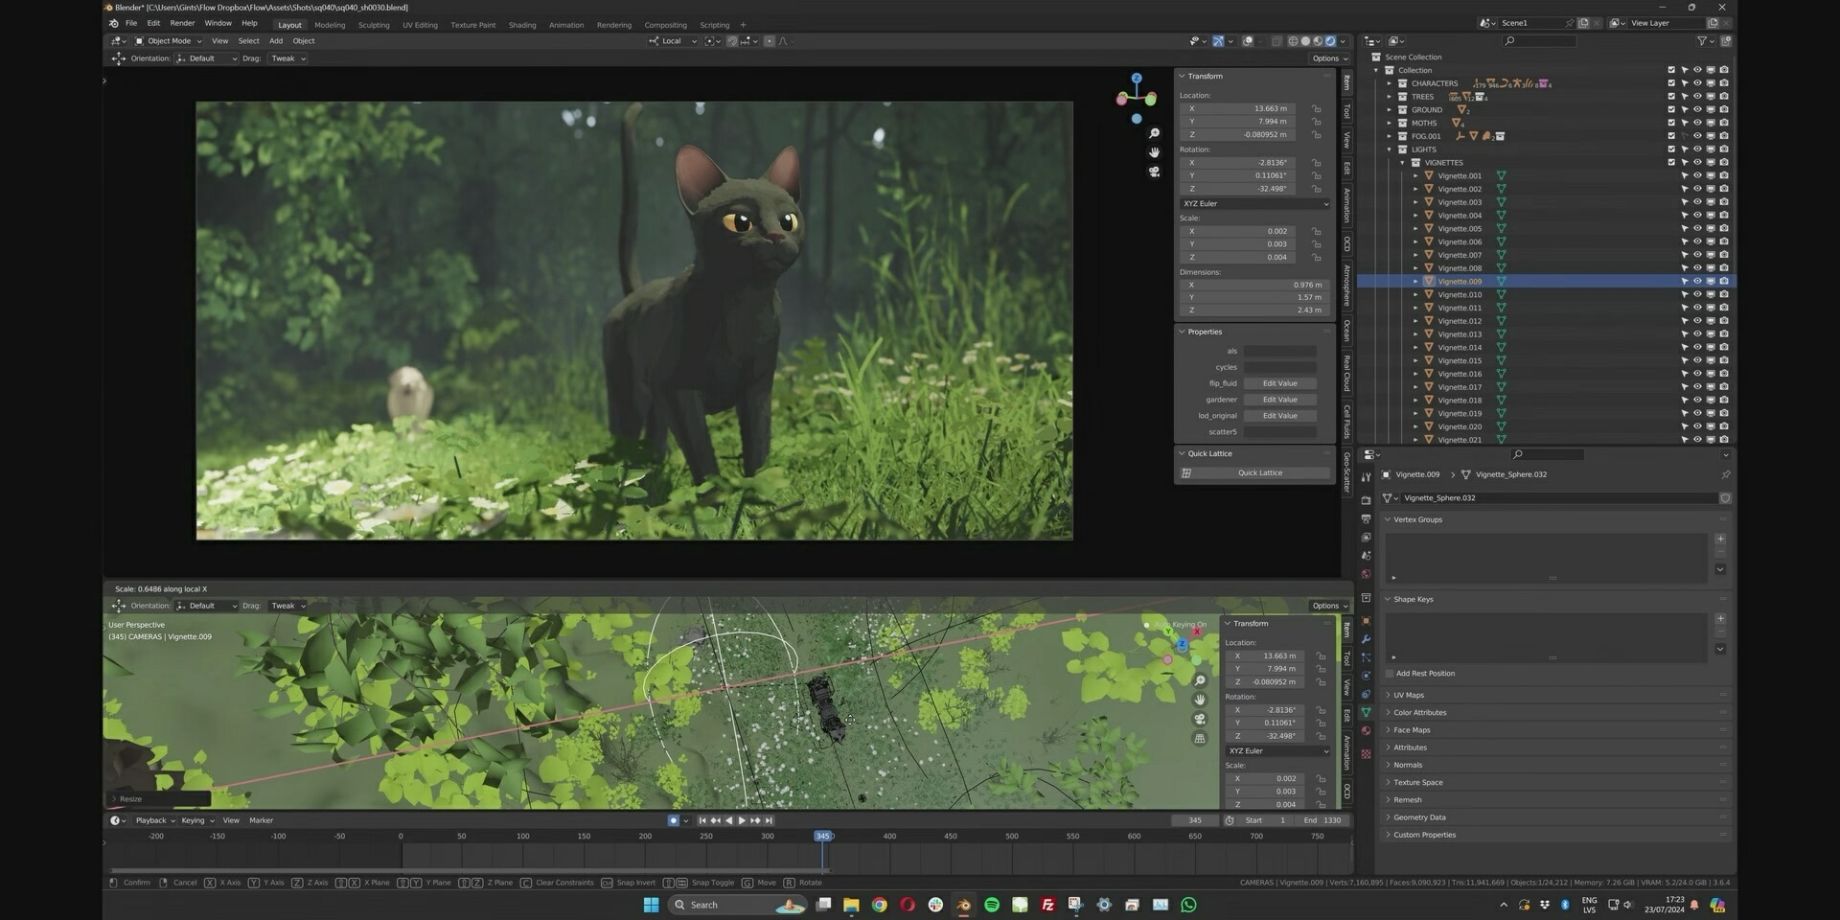
Task: Open the XYZ Euler rotation mode dropdown
Action: pos(1255,203)
